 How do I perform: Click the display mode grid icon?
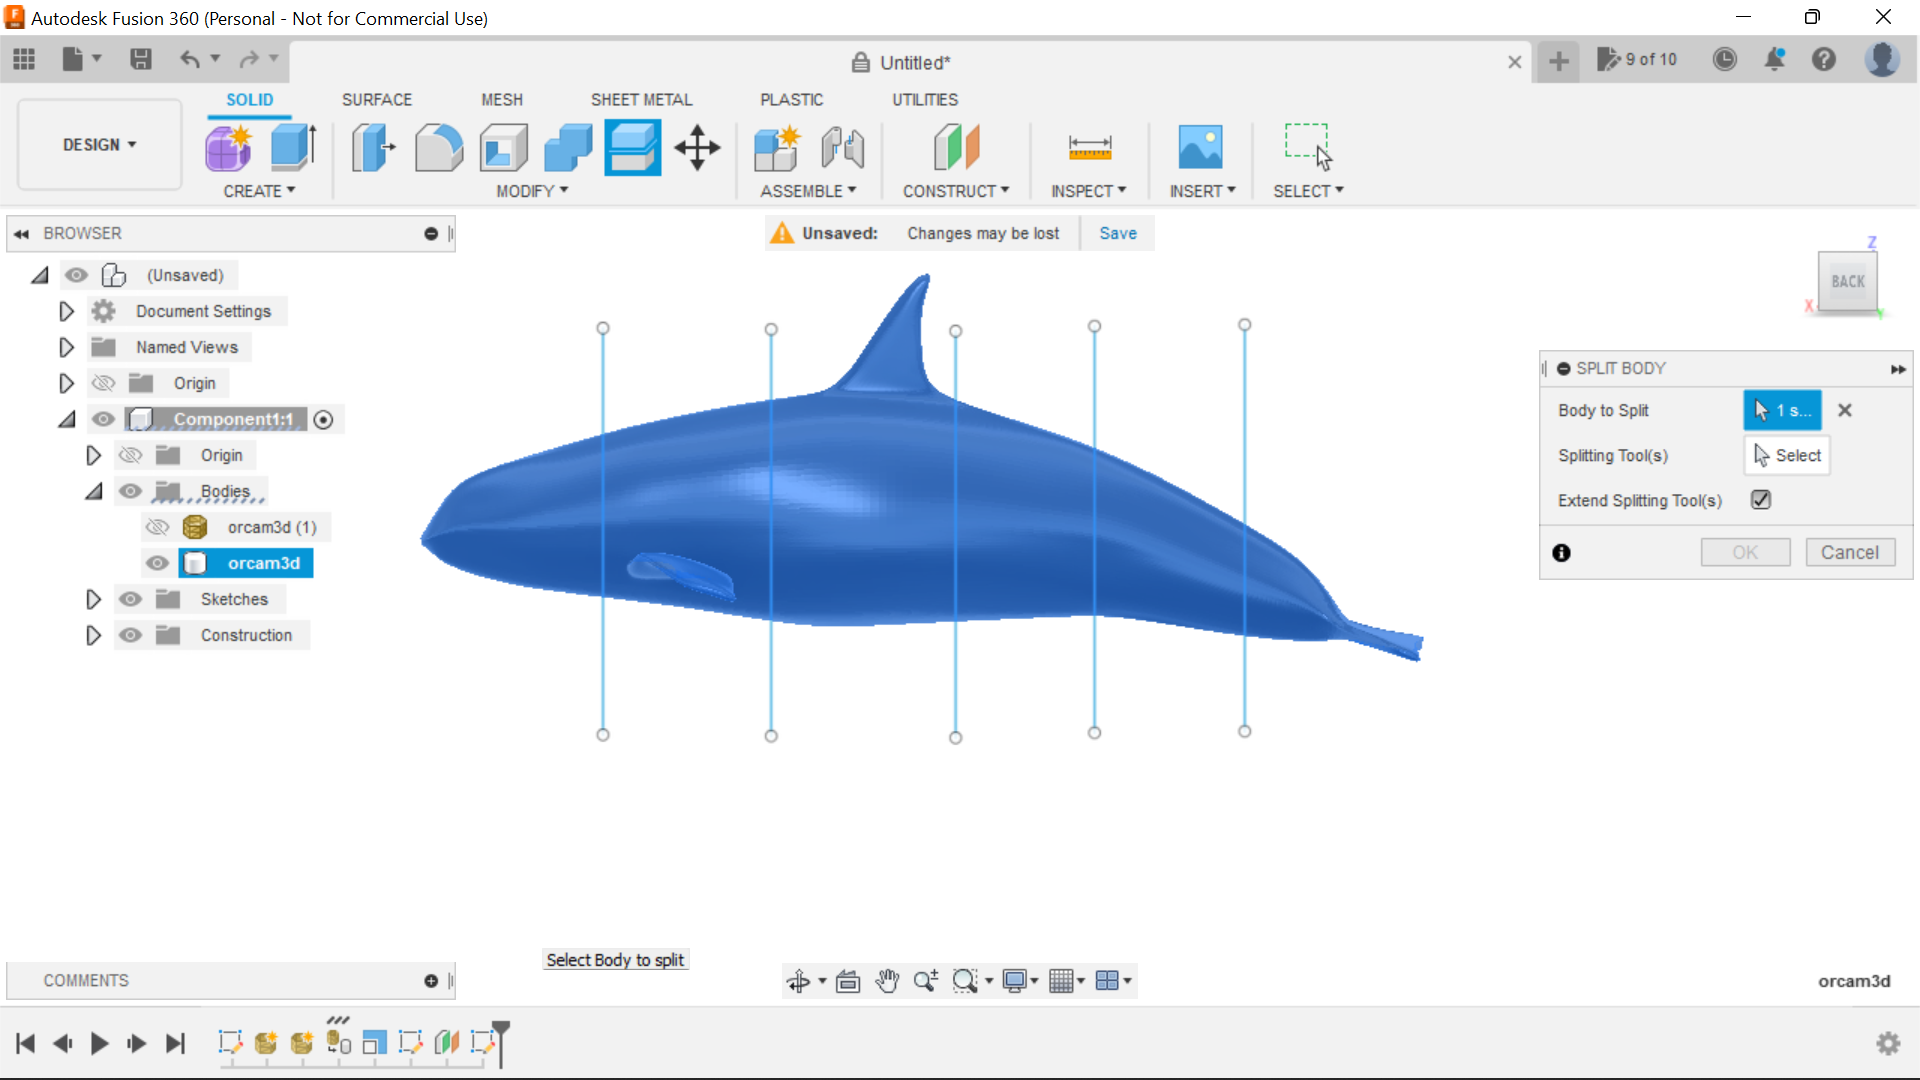pyautogui.click(x=1064, y=980)
